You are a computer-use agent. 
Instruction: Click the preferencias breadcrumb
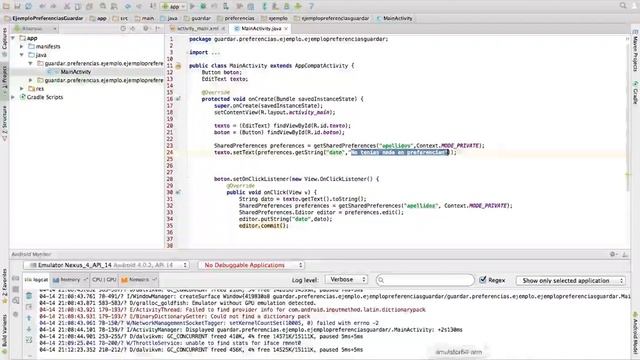[x=236, y=18]
